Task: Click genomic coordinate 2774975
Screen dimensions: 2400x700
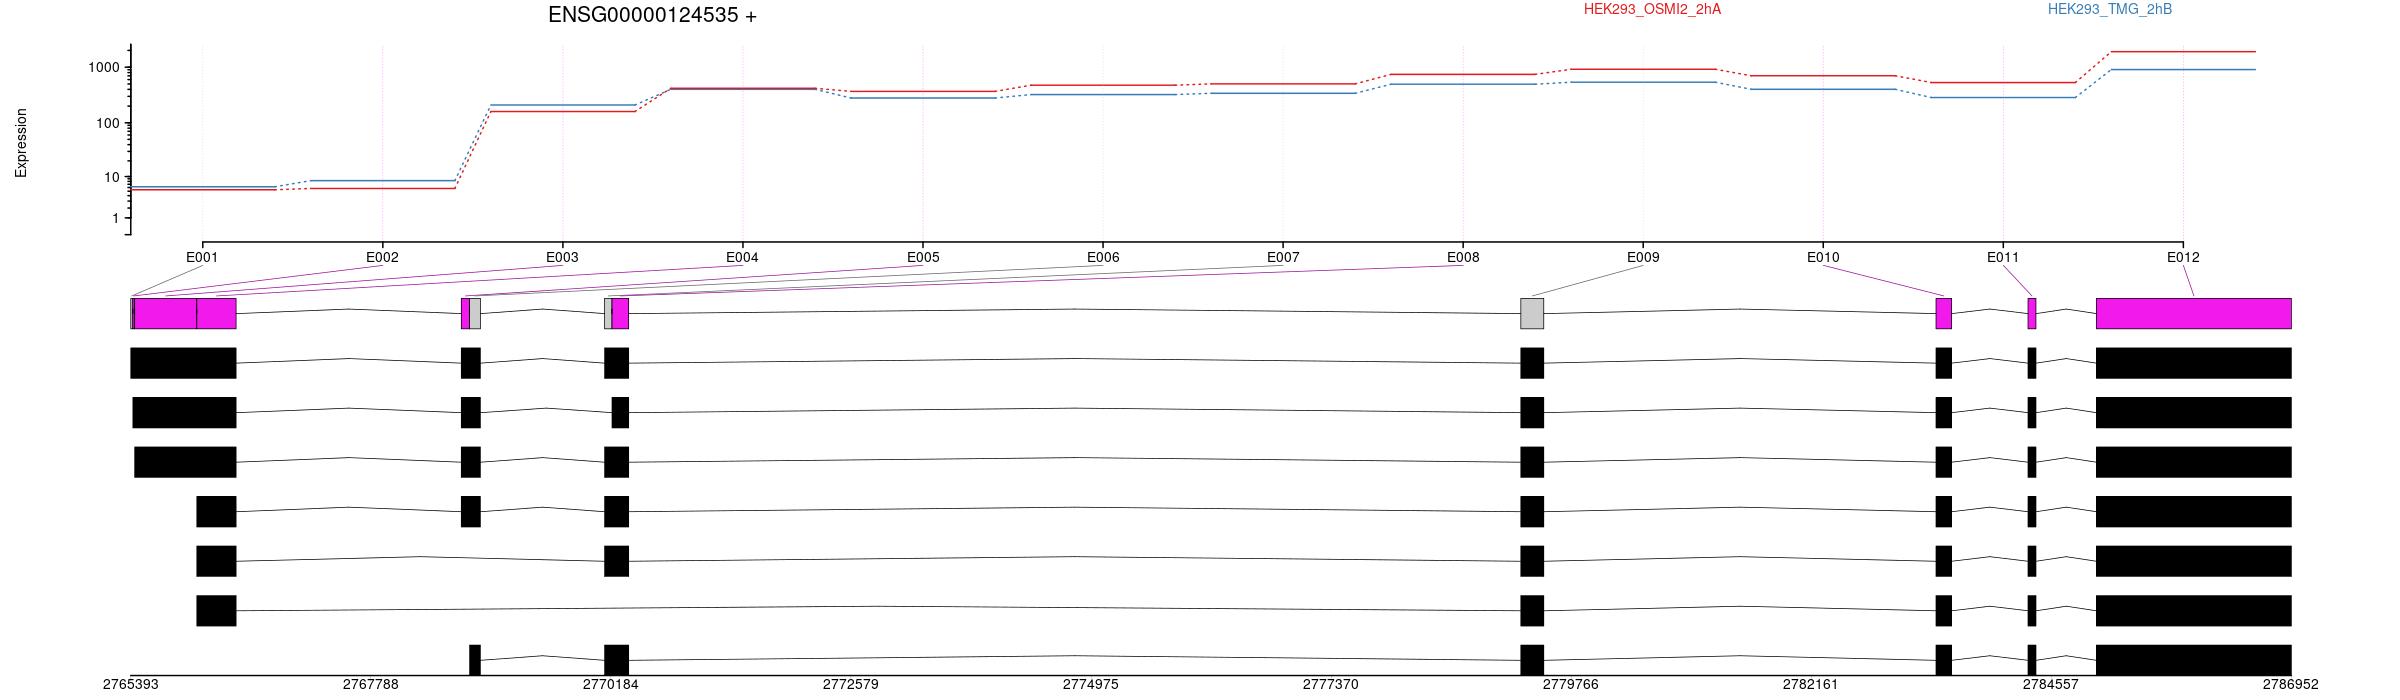Action: pos(1090,685)
